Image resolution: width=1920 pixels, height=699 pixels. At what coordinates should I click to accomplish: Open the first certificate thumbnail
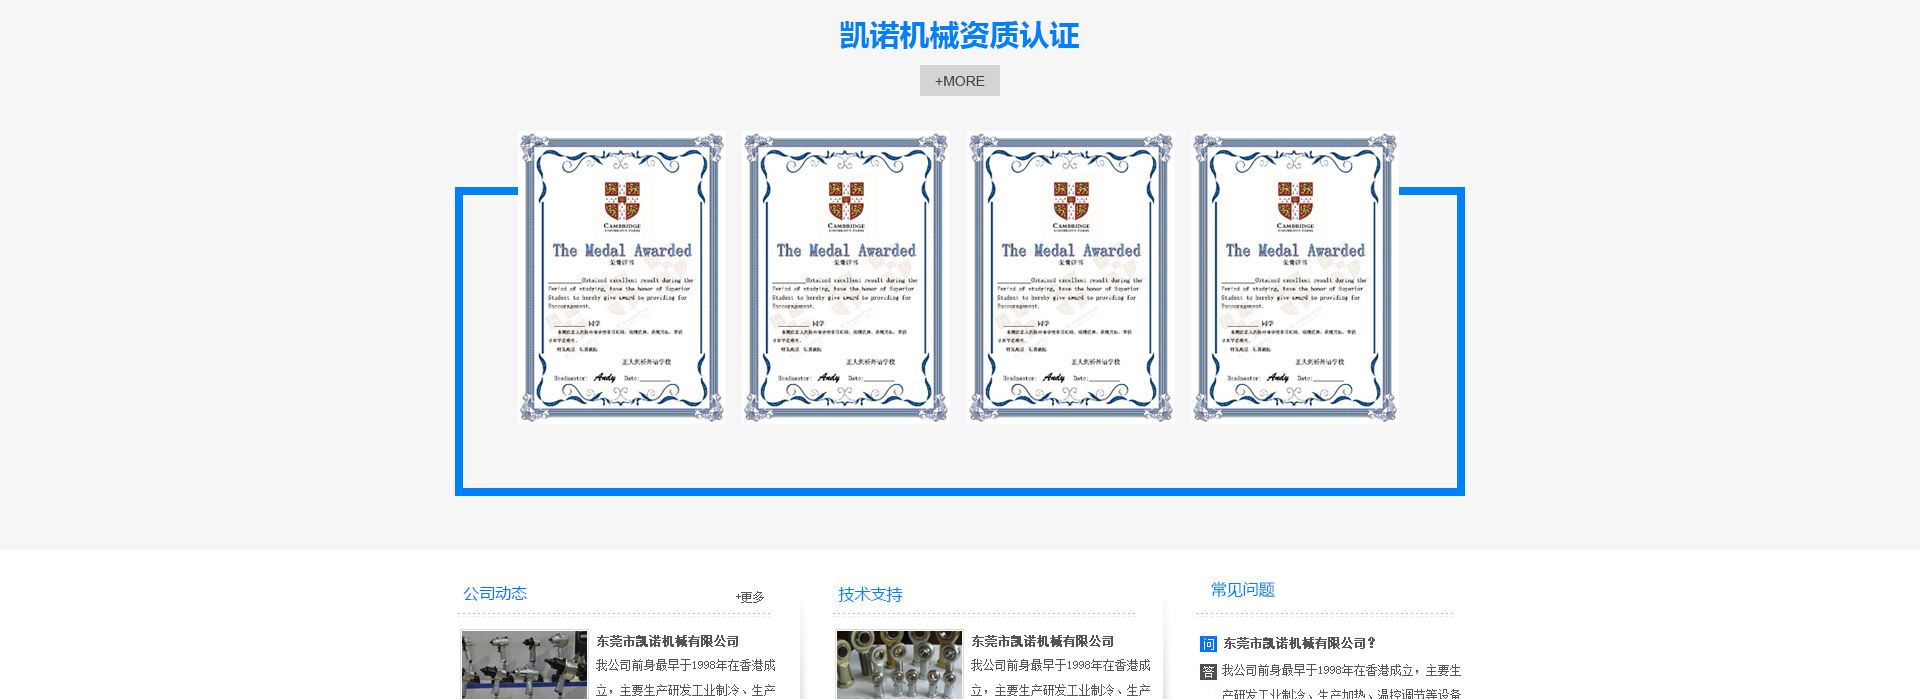click(622, 278)
